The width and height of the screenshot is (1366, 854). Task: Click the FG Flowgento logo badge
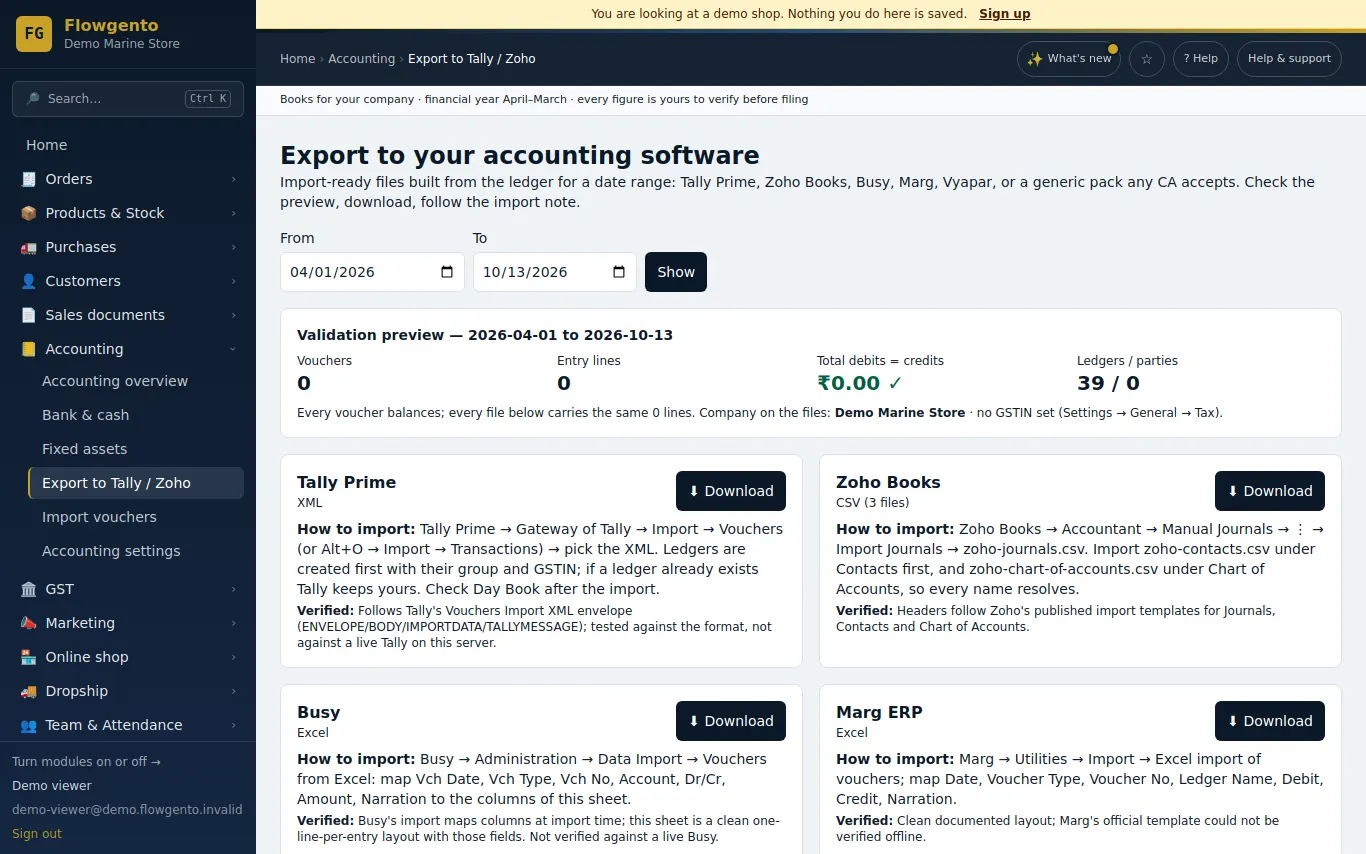[34, 34]
